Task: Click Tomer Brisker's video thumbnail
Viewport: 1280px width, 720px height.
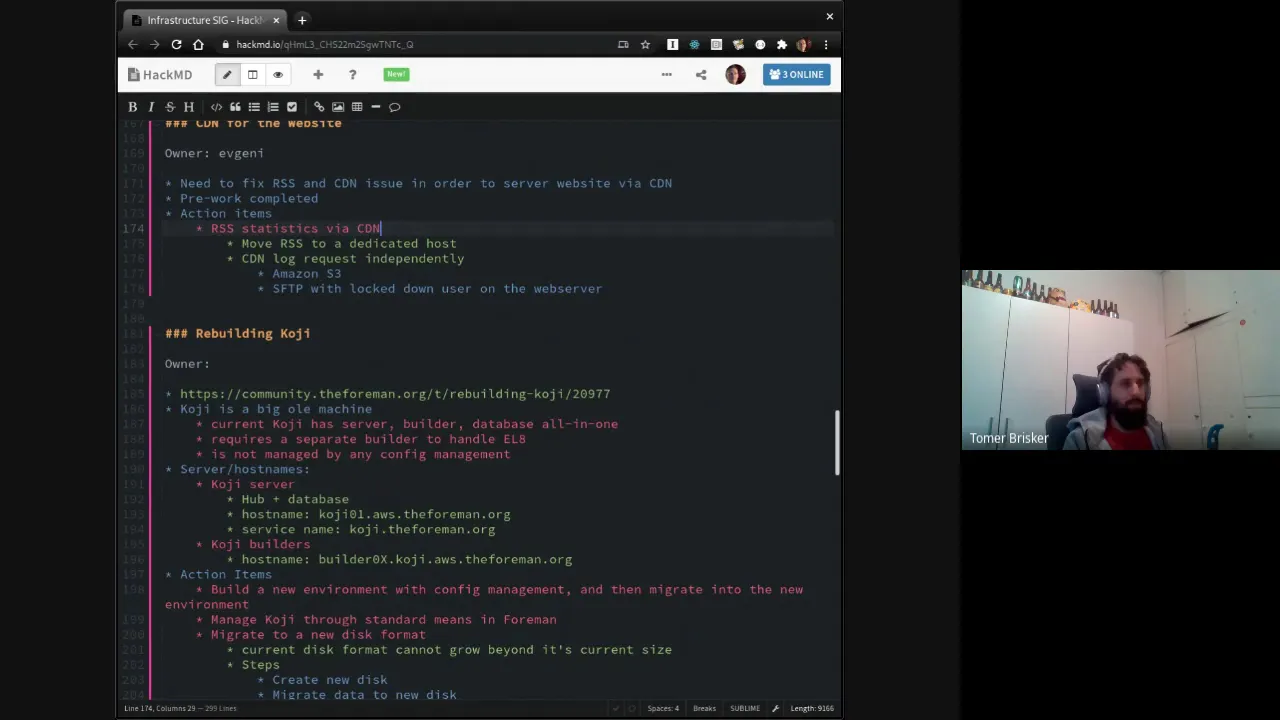Action: tap(1120, 360)
